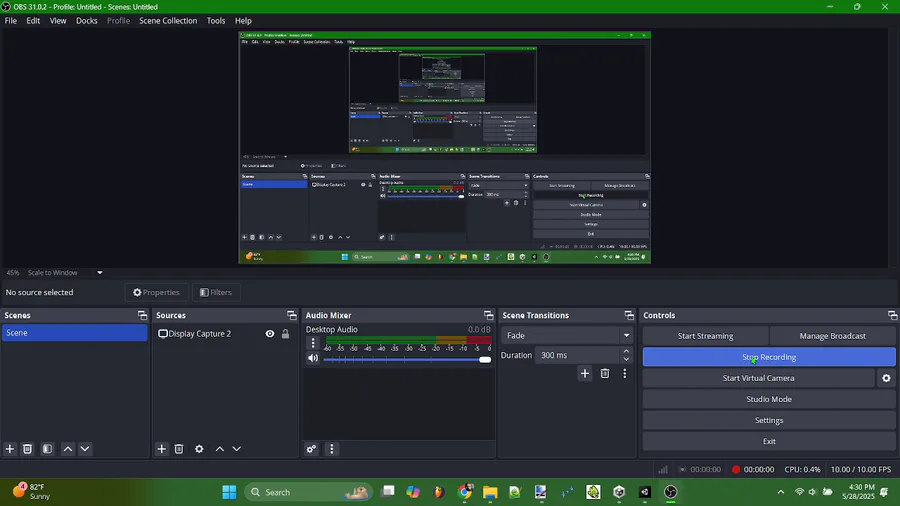Image resolution: width=900 pixels, height=506 pixels.
Task: Click Stop Recording button
Action: (769, 357)
